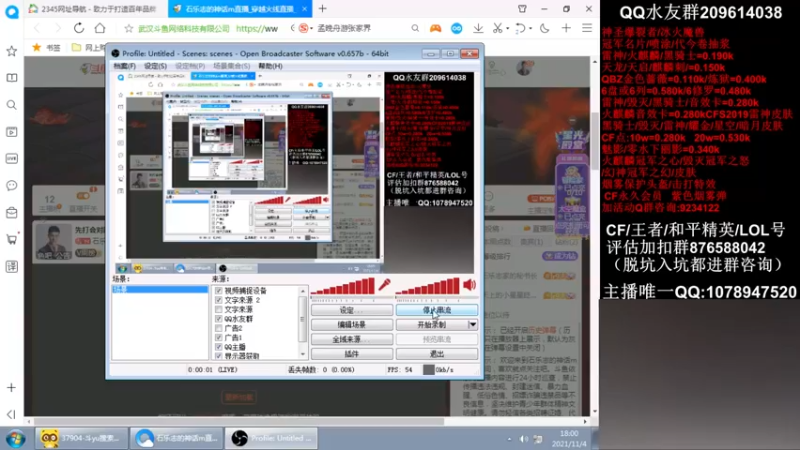The image size is (800, 450).
Task: Toggle QQ水友群 source checkbox
Action: (219, 318)
